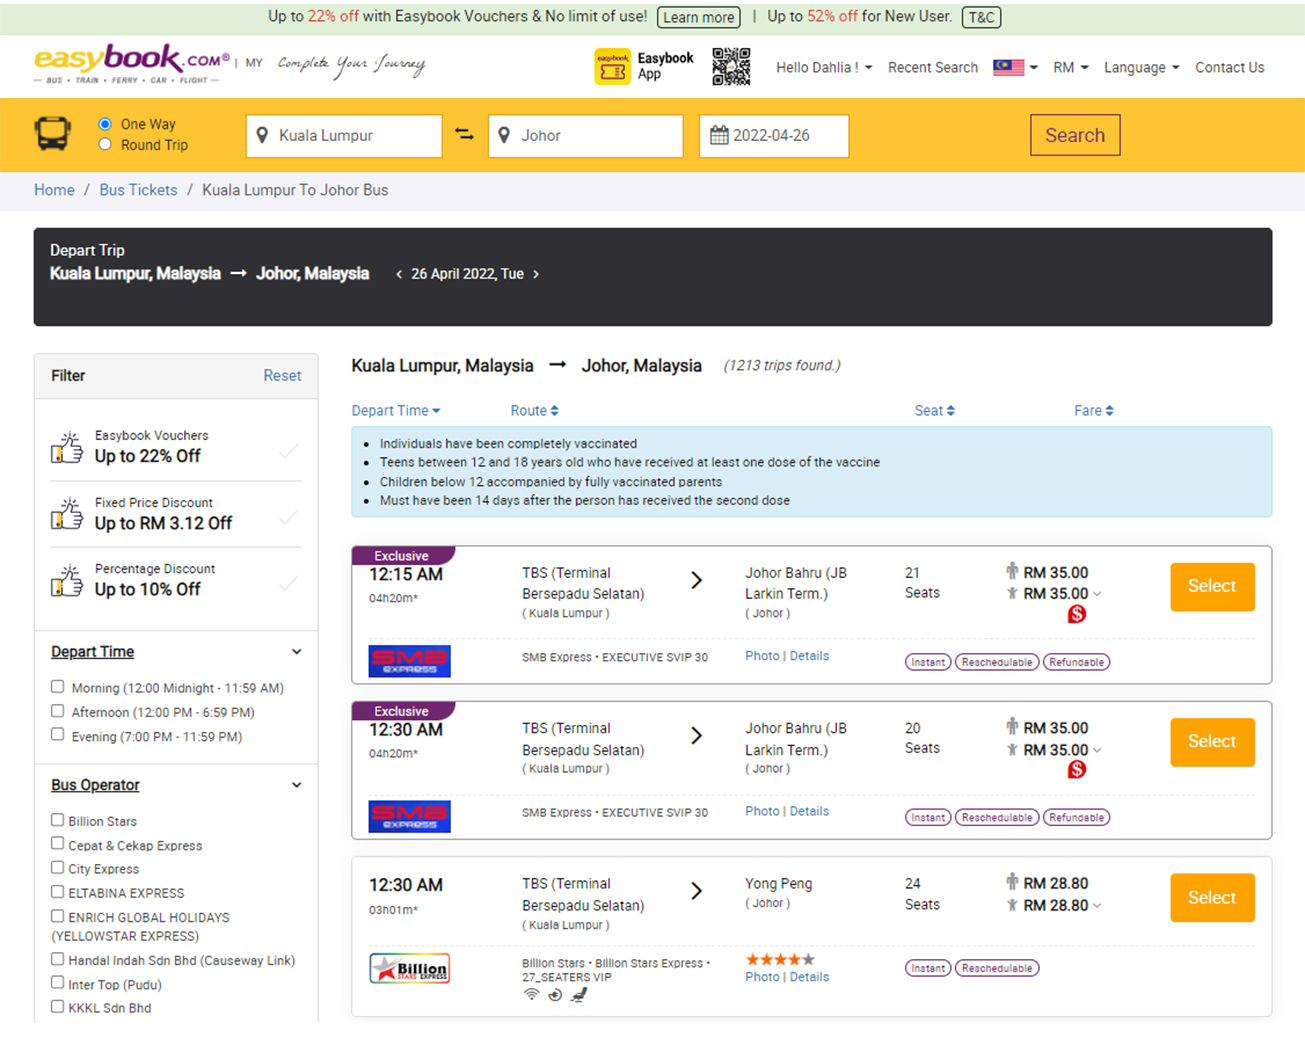Reset all filters
This screenshot has height=1054, width=1305.
tap(282, 376)
